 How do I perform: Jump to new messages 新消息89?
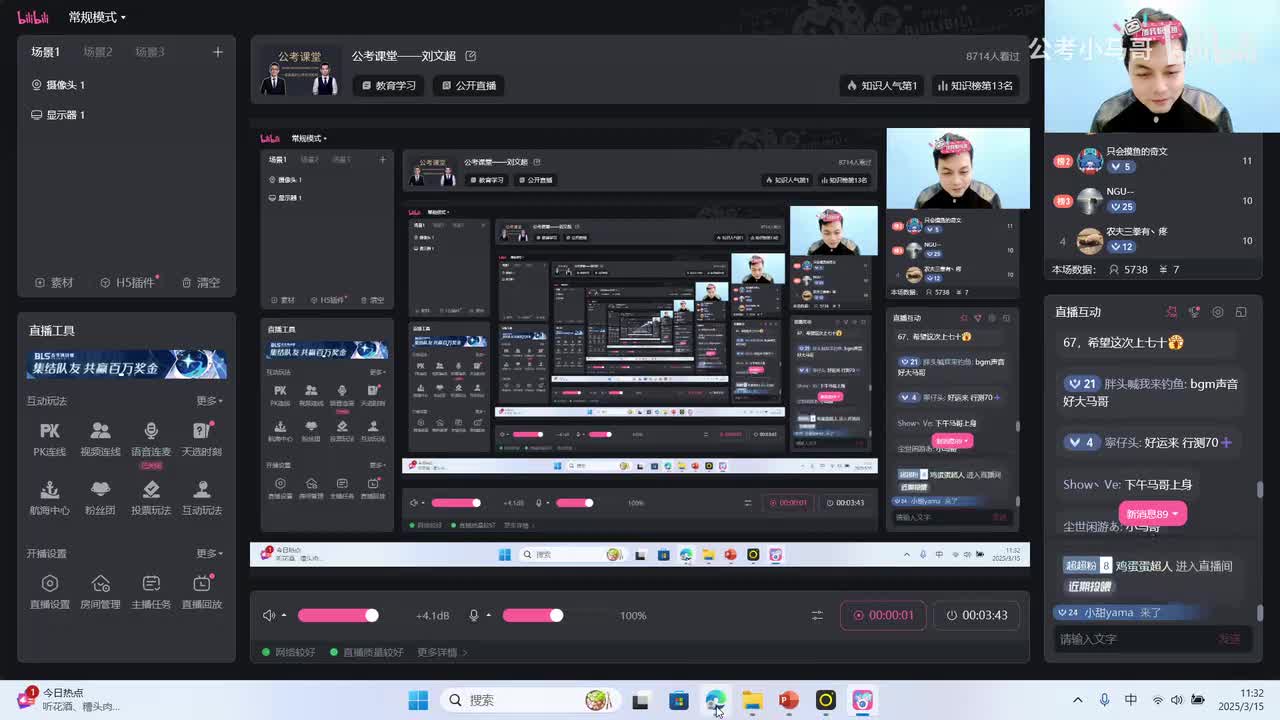tap(1152, 514)
